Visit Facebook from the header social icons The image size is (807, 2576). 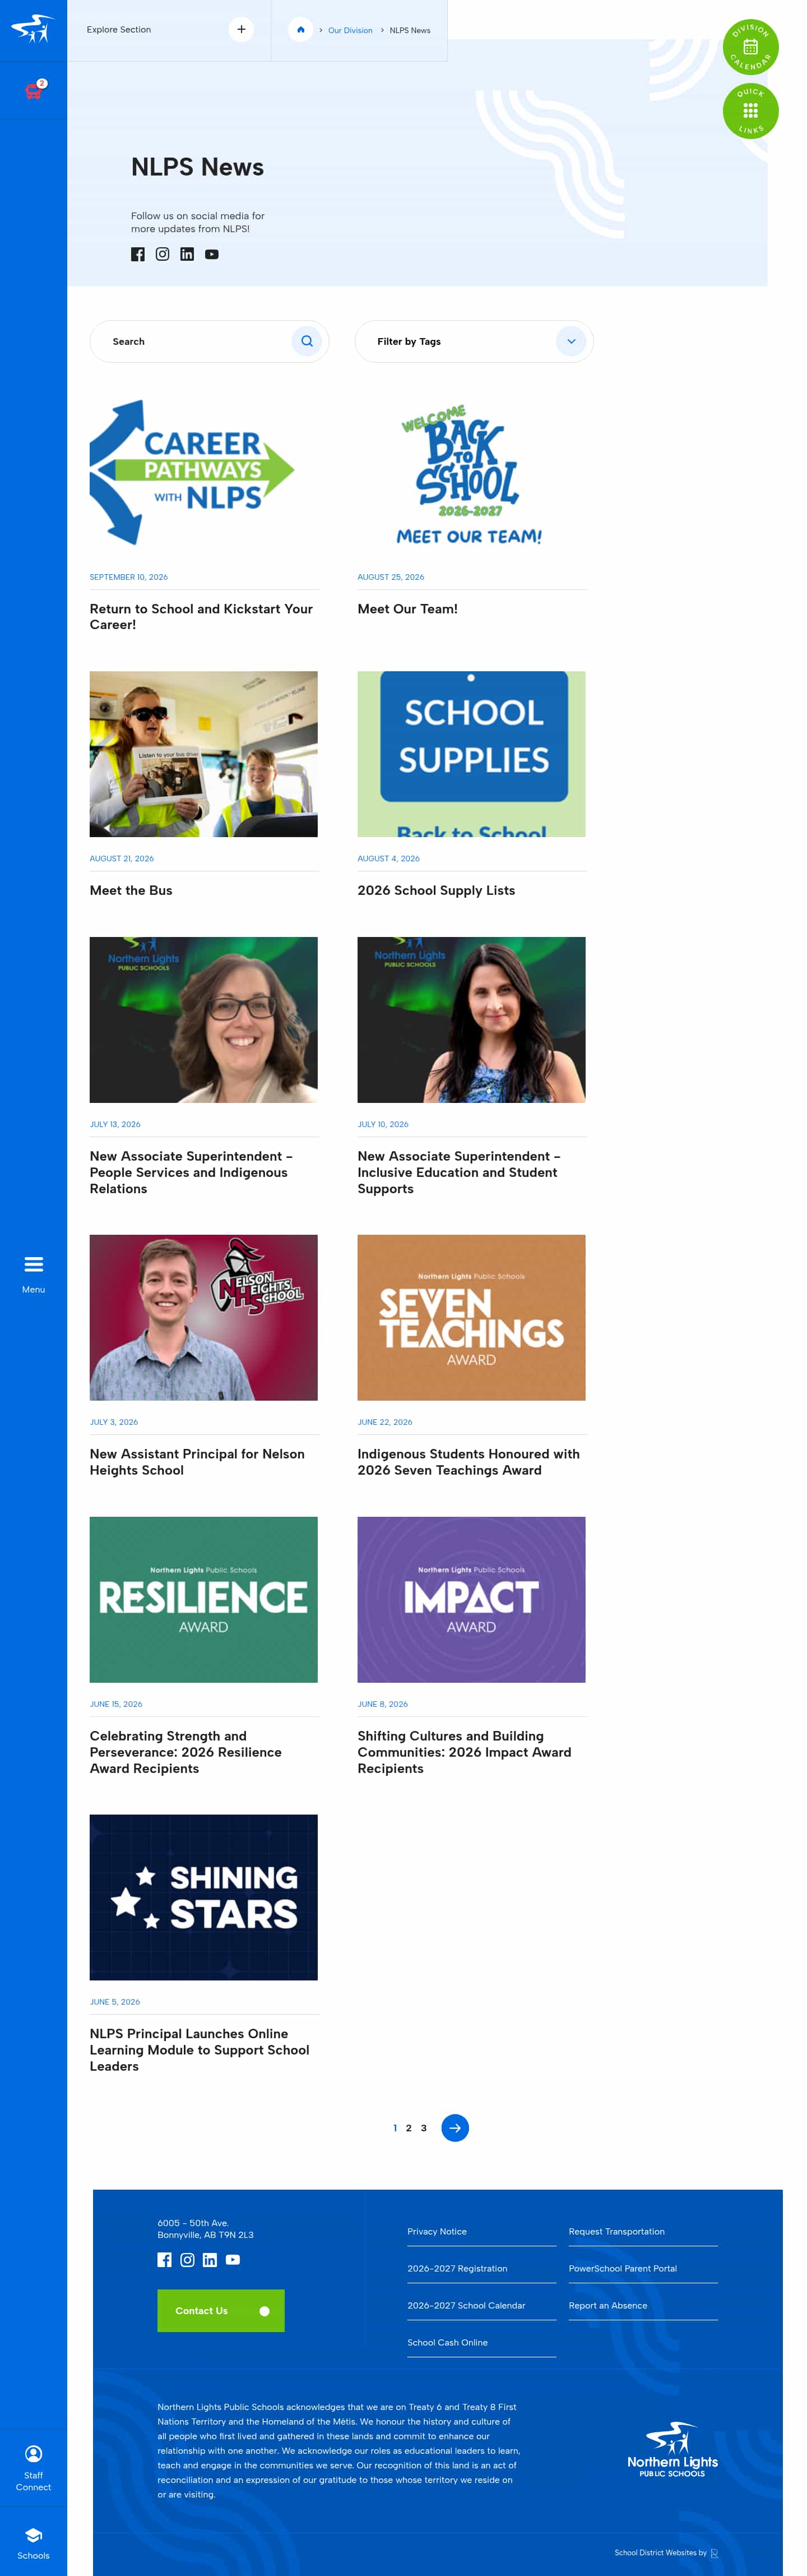[x=138, y=254]
